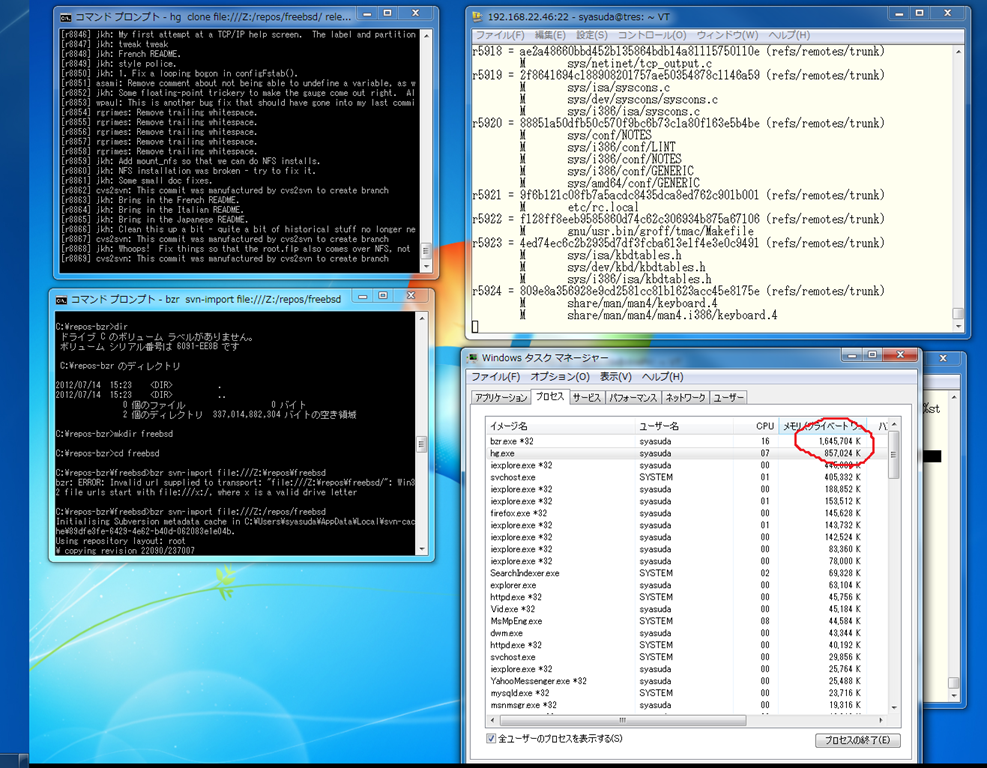
Task: Select iexplore.exe *32 using 188,852 K
Action: click(x=686, y=489)
